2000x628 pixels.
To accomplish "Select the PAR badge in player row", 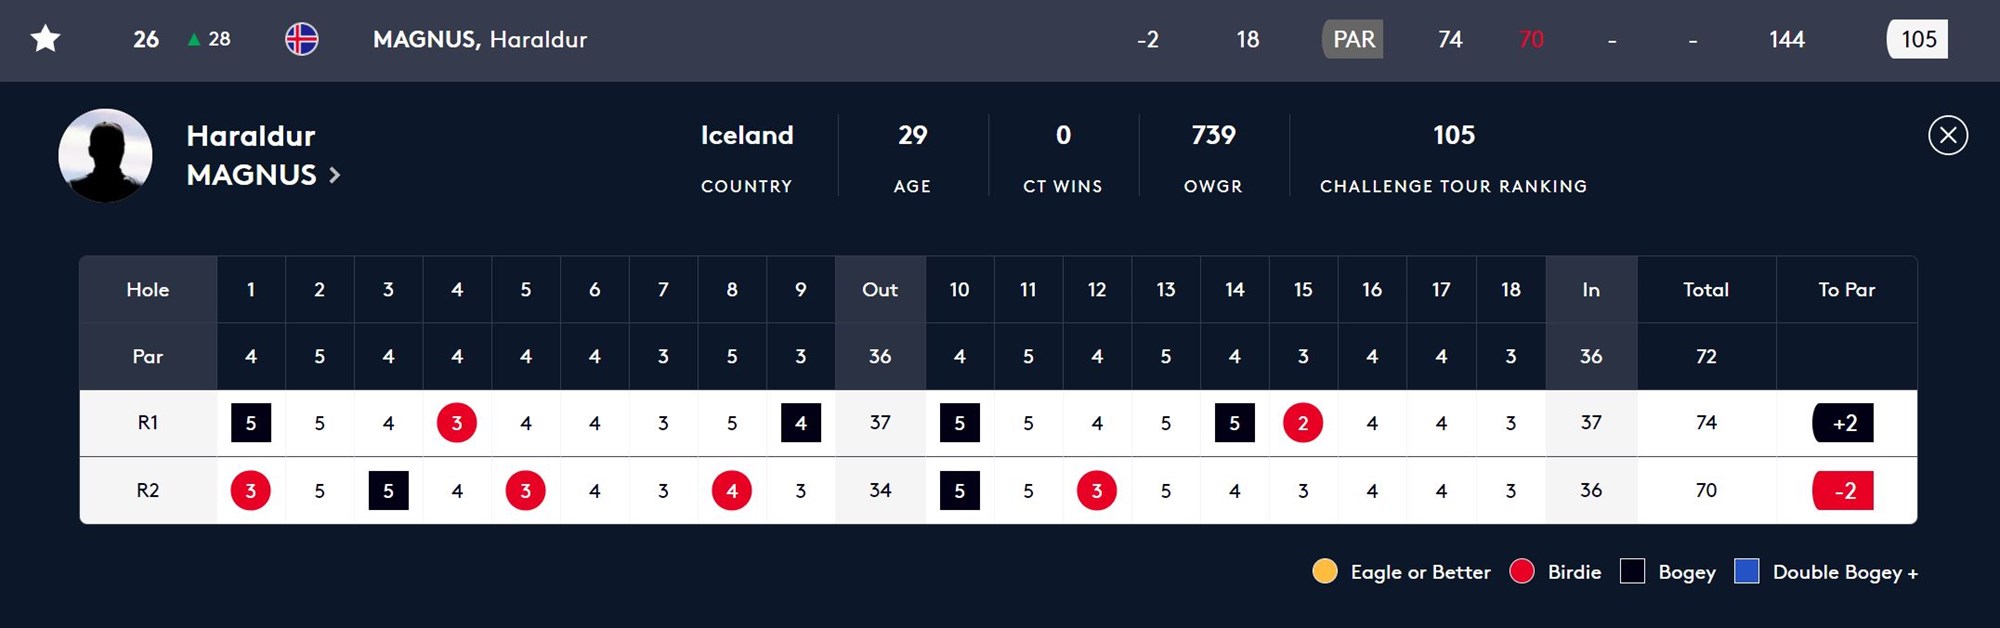I will tap(1353, 39).
